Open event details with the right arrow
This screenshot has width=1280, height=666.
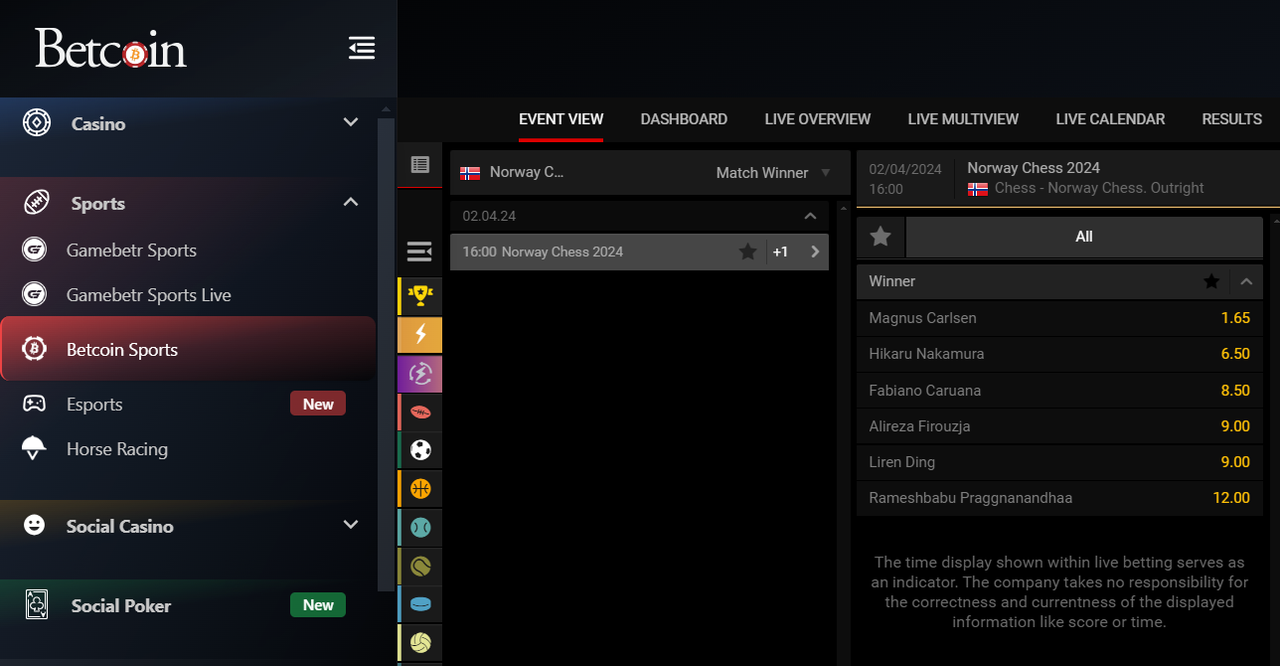point(815,252)
